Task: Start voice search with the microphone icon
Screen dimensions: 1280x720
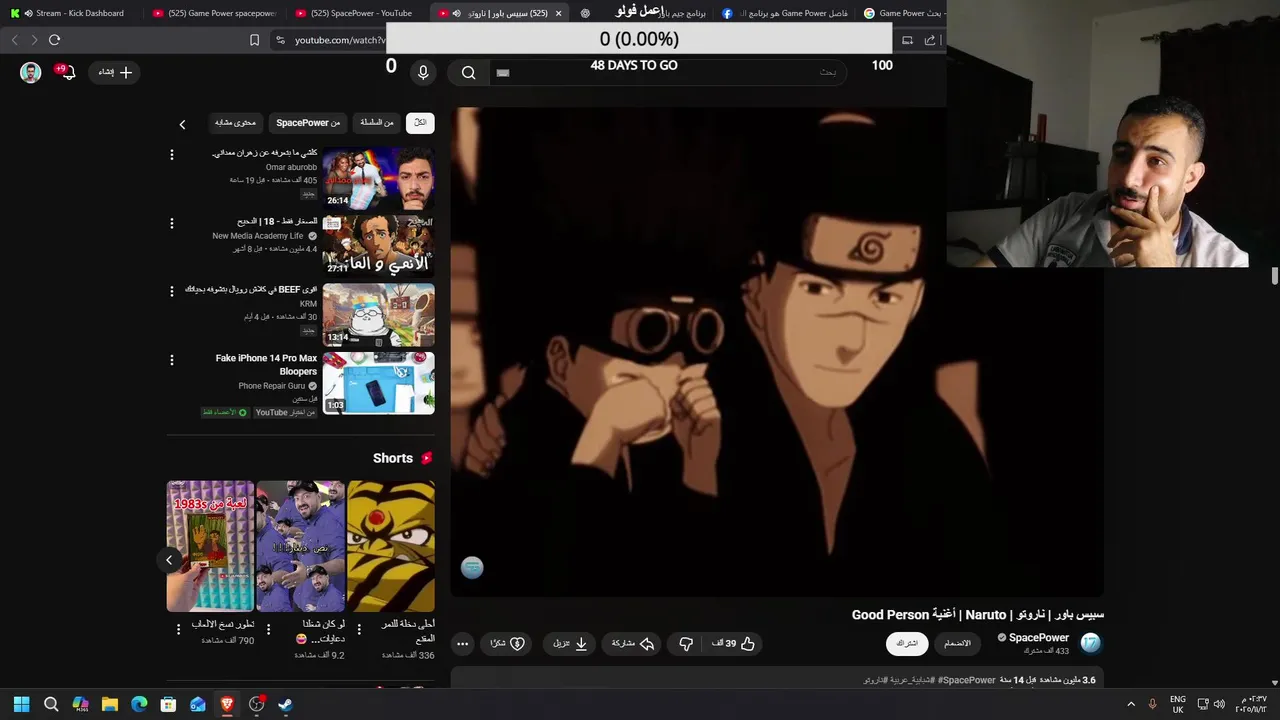Action: 423,72
